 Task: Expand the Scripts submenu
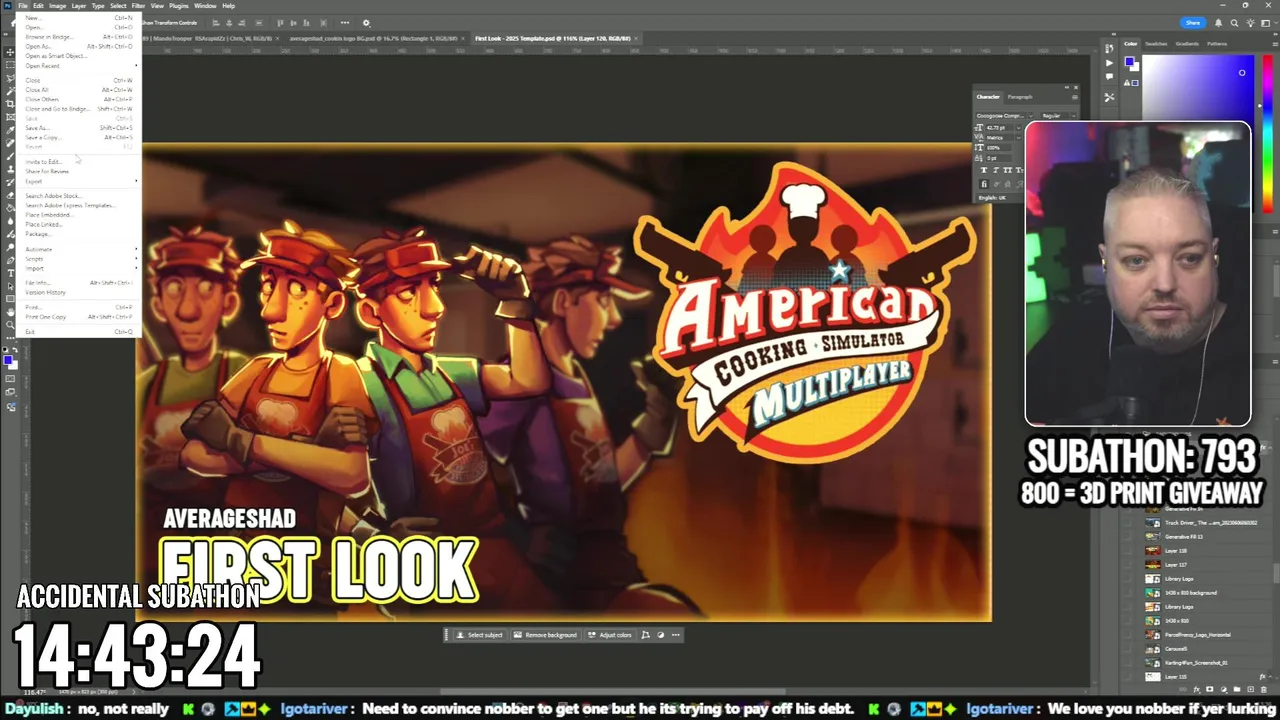(x=80, y=259)
